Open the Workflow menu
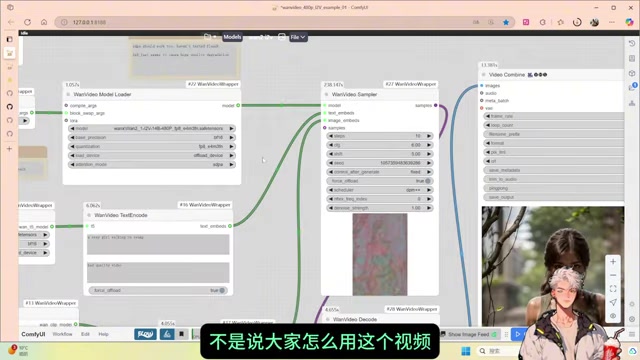 click(x=62, y=334)
